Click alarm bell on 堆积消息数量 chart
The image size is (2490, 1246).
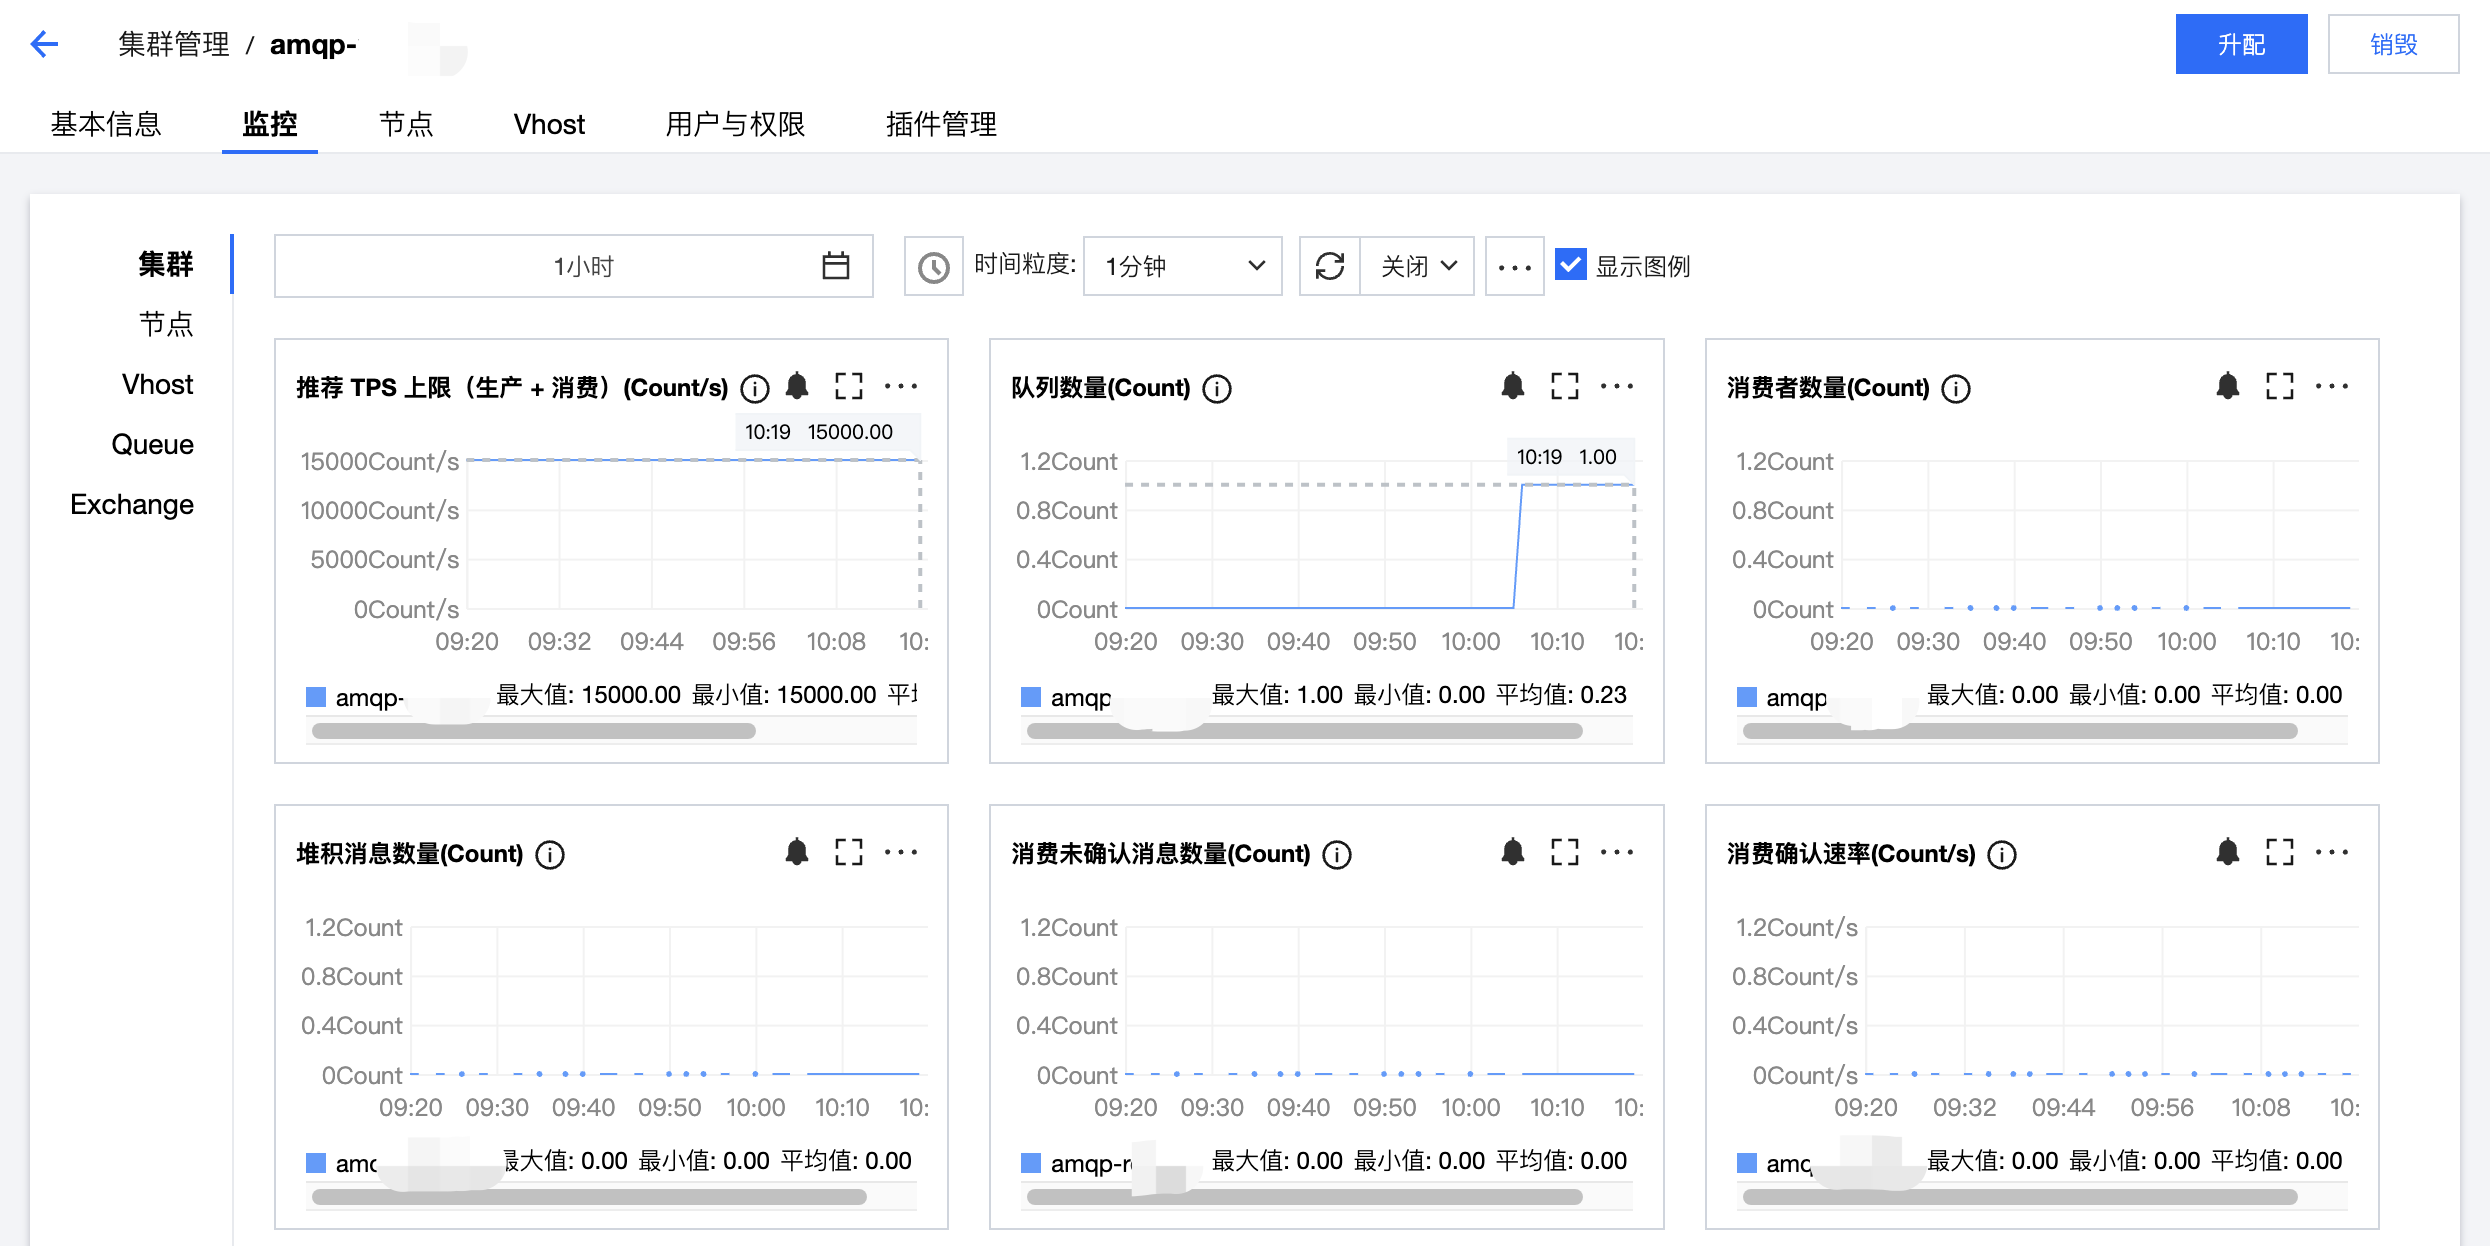[x=797, y=852]
